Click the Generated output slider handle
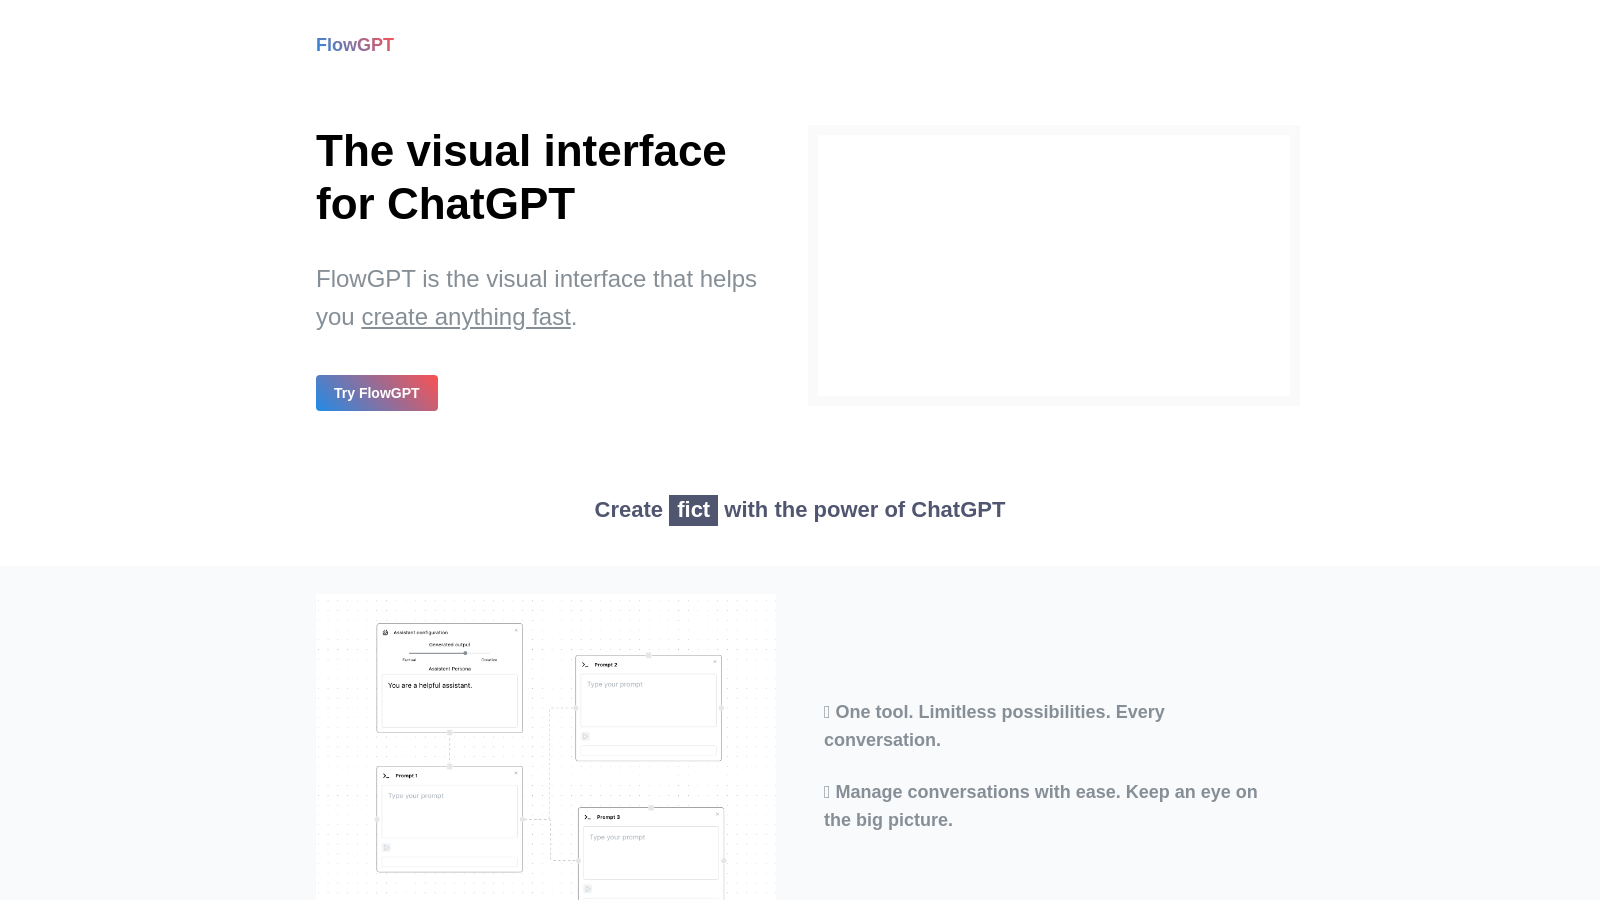The width and height of the screenshot is (1600, 900). 465,653
